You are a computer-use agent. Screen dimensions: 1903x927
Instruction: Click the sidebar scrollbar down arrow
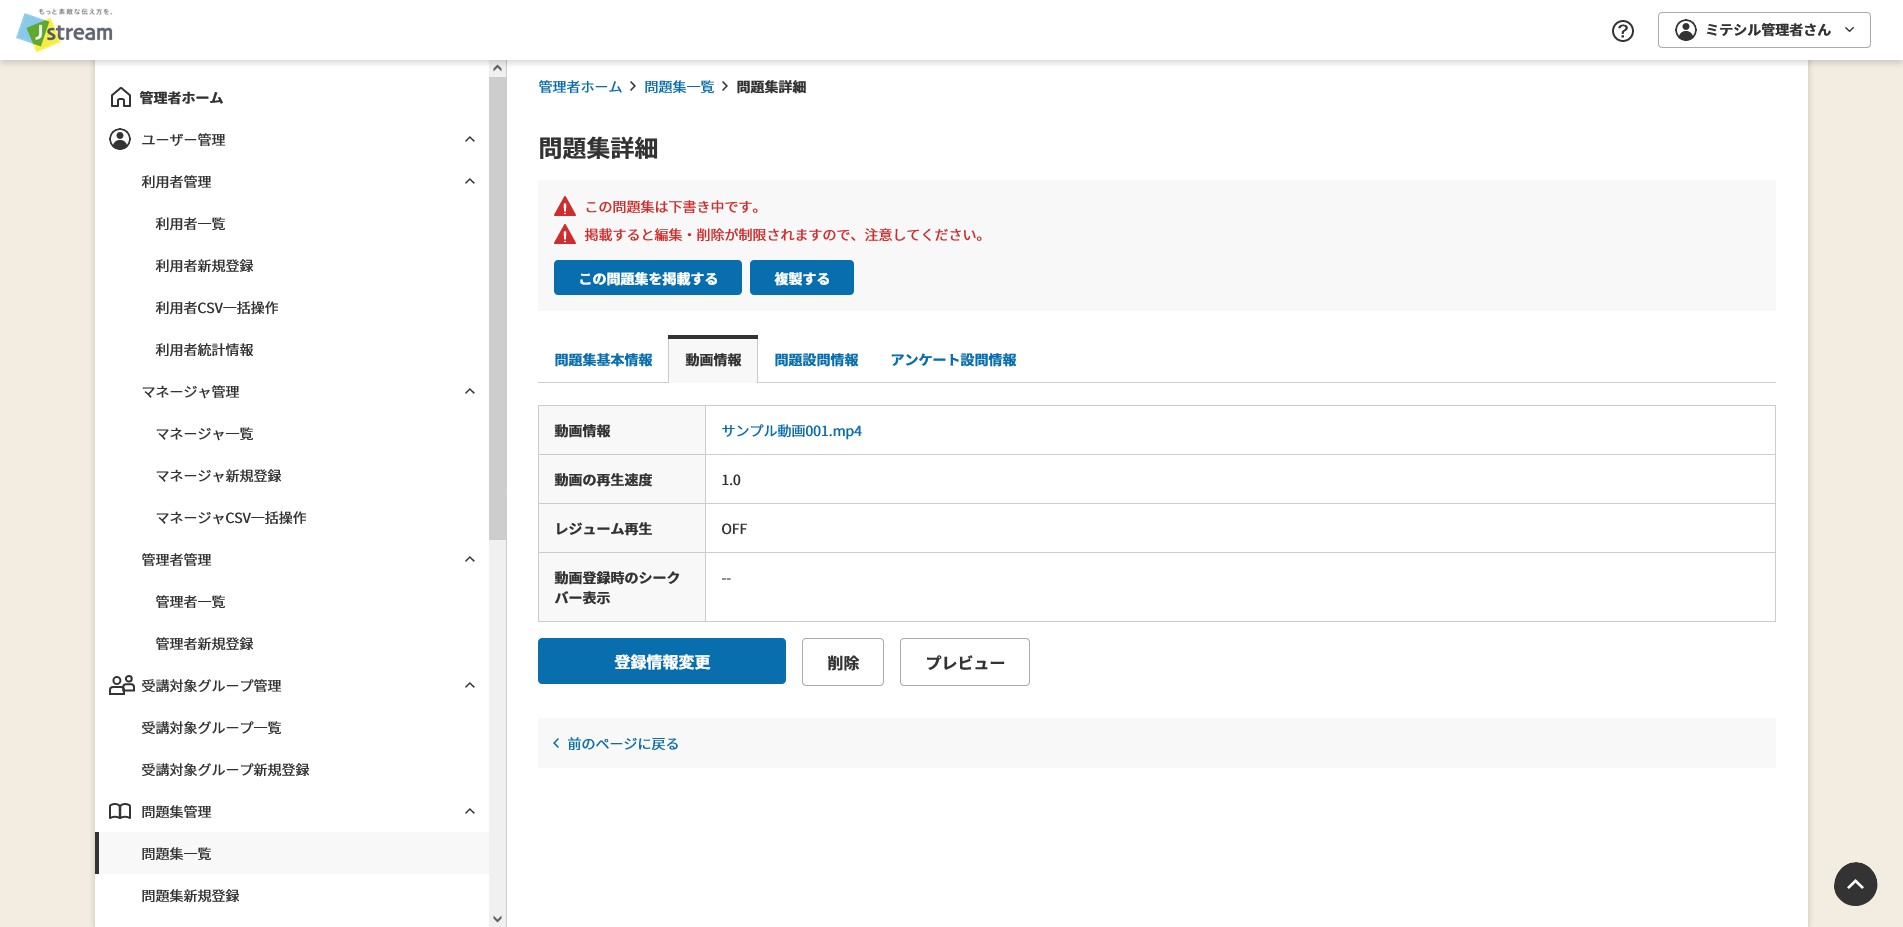coord(497,918)
